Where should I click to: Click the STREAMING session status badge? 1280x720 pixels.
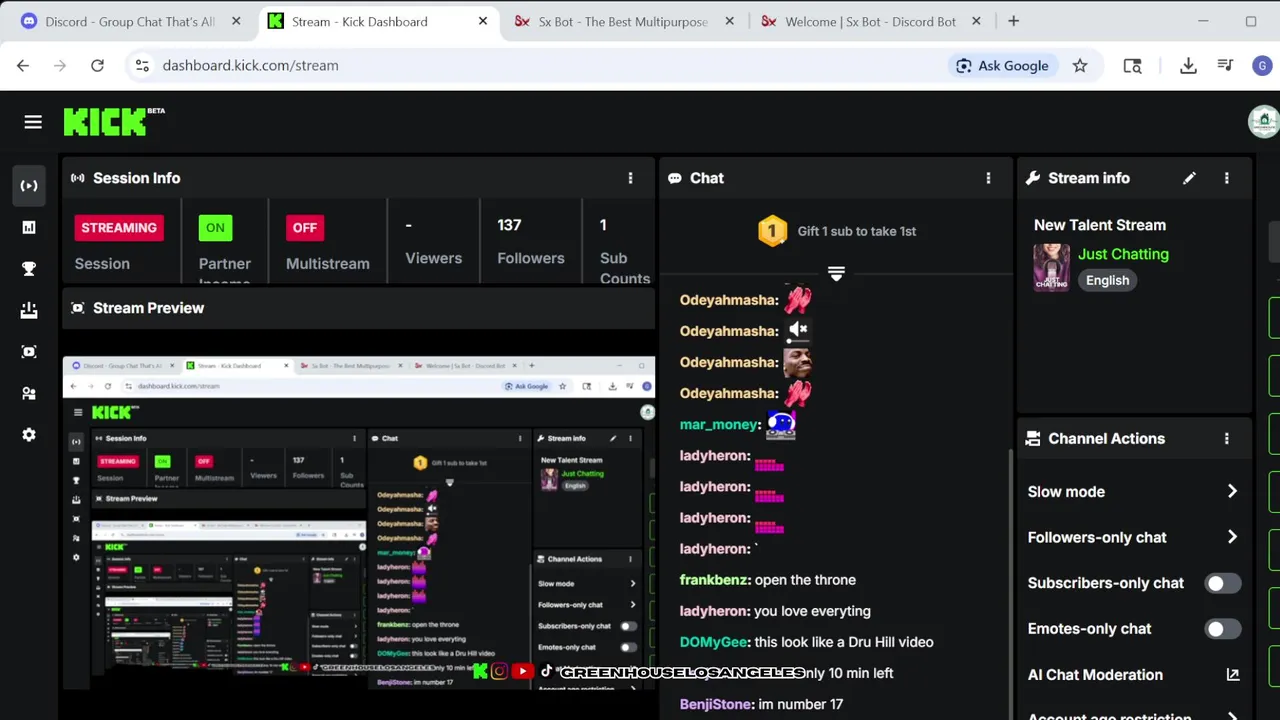(119, 228)
